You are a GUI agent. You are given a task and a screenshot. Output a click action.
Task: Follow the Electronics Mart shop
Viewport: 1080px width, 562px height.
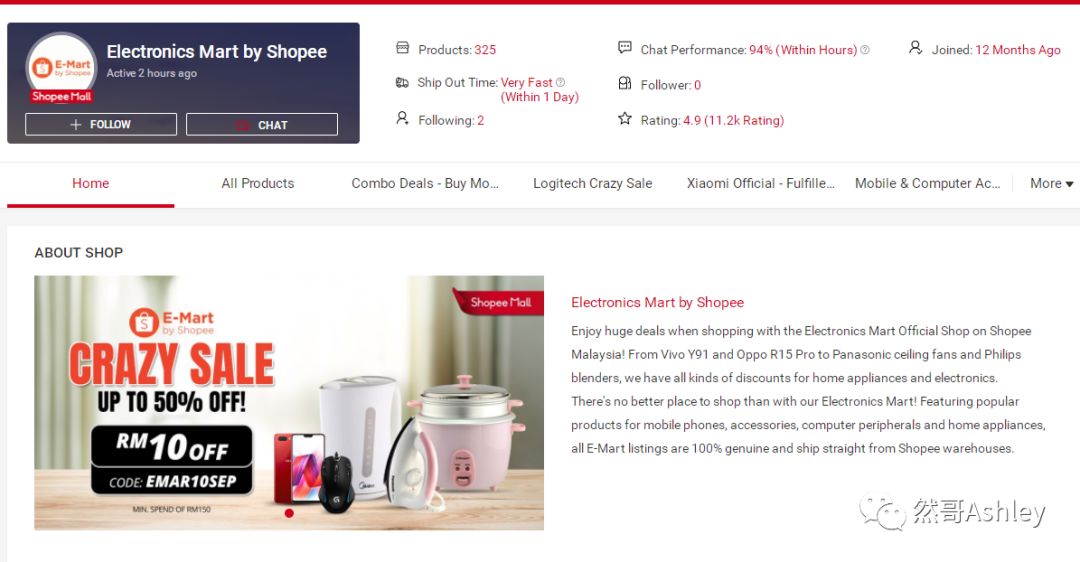point(101,125)
